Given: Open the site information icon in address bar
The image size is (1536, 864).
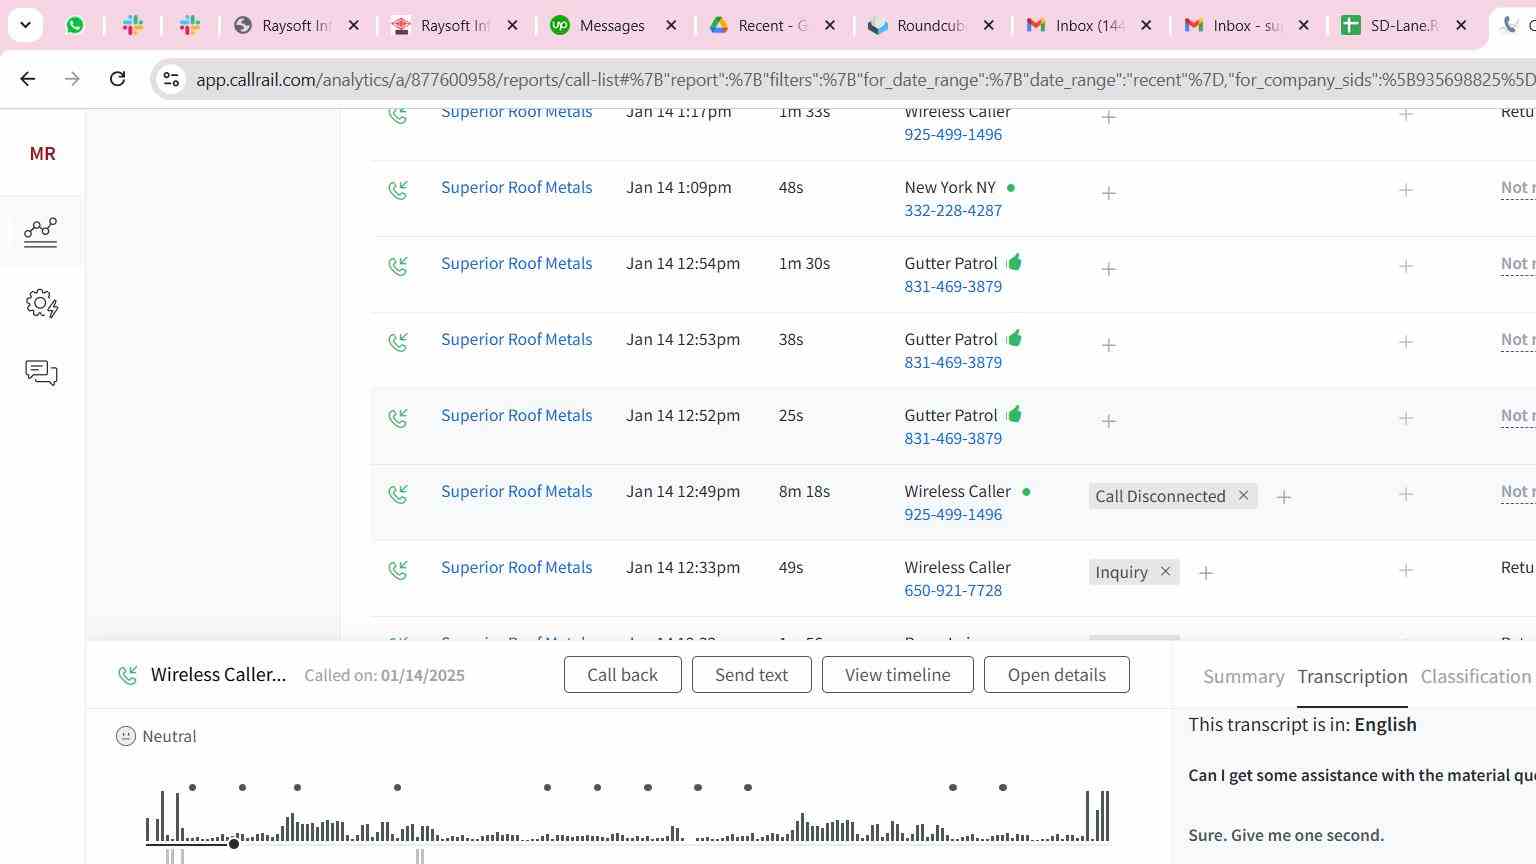Looking at the screenshot, I should tap(171, 79).
